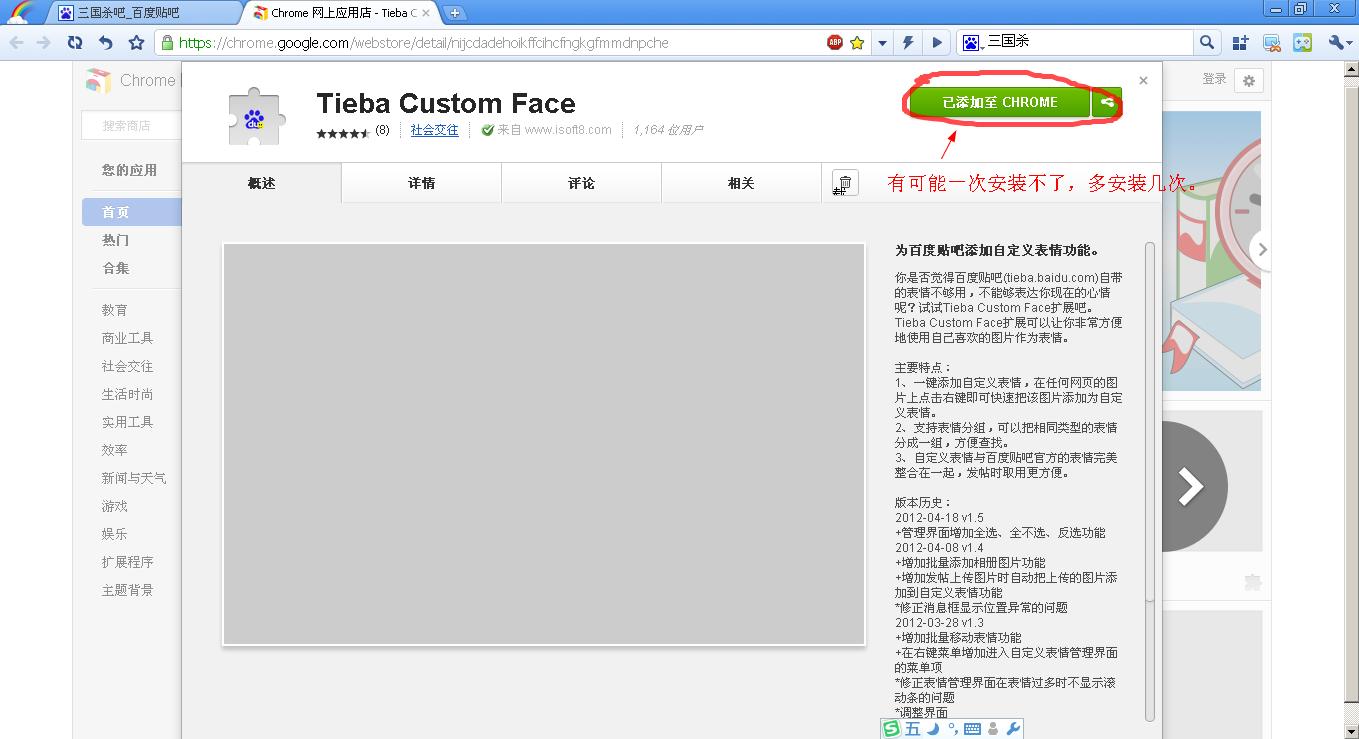Screen dimensions: 1359x739
Task: Open the 社会交往 sidebar category
Action: pyautogui.click(x=127, y=366)
